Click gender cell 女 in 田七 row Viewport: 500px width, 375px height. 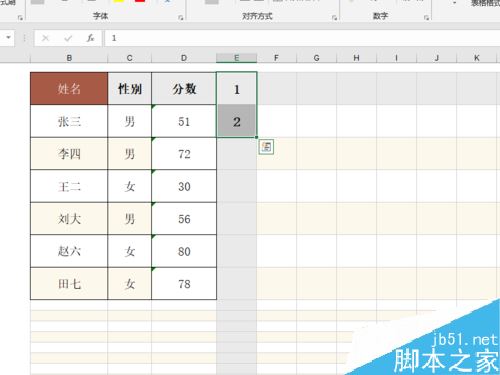click(x=130, y=284)
